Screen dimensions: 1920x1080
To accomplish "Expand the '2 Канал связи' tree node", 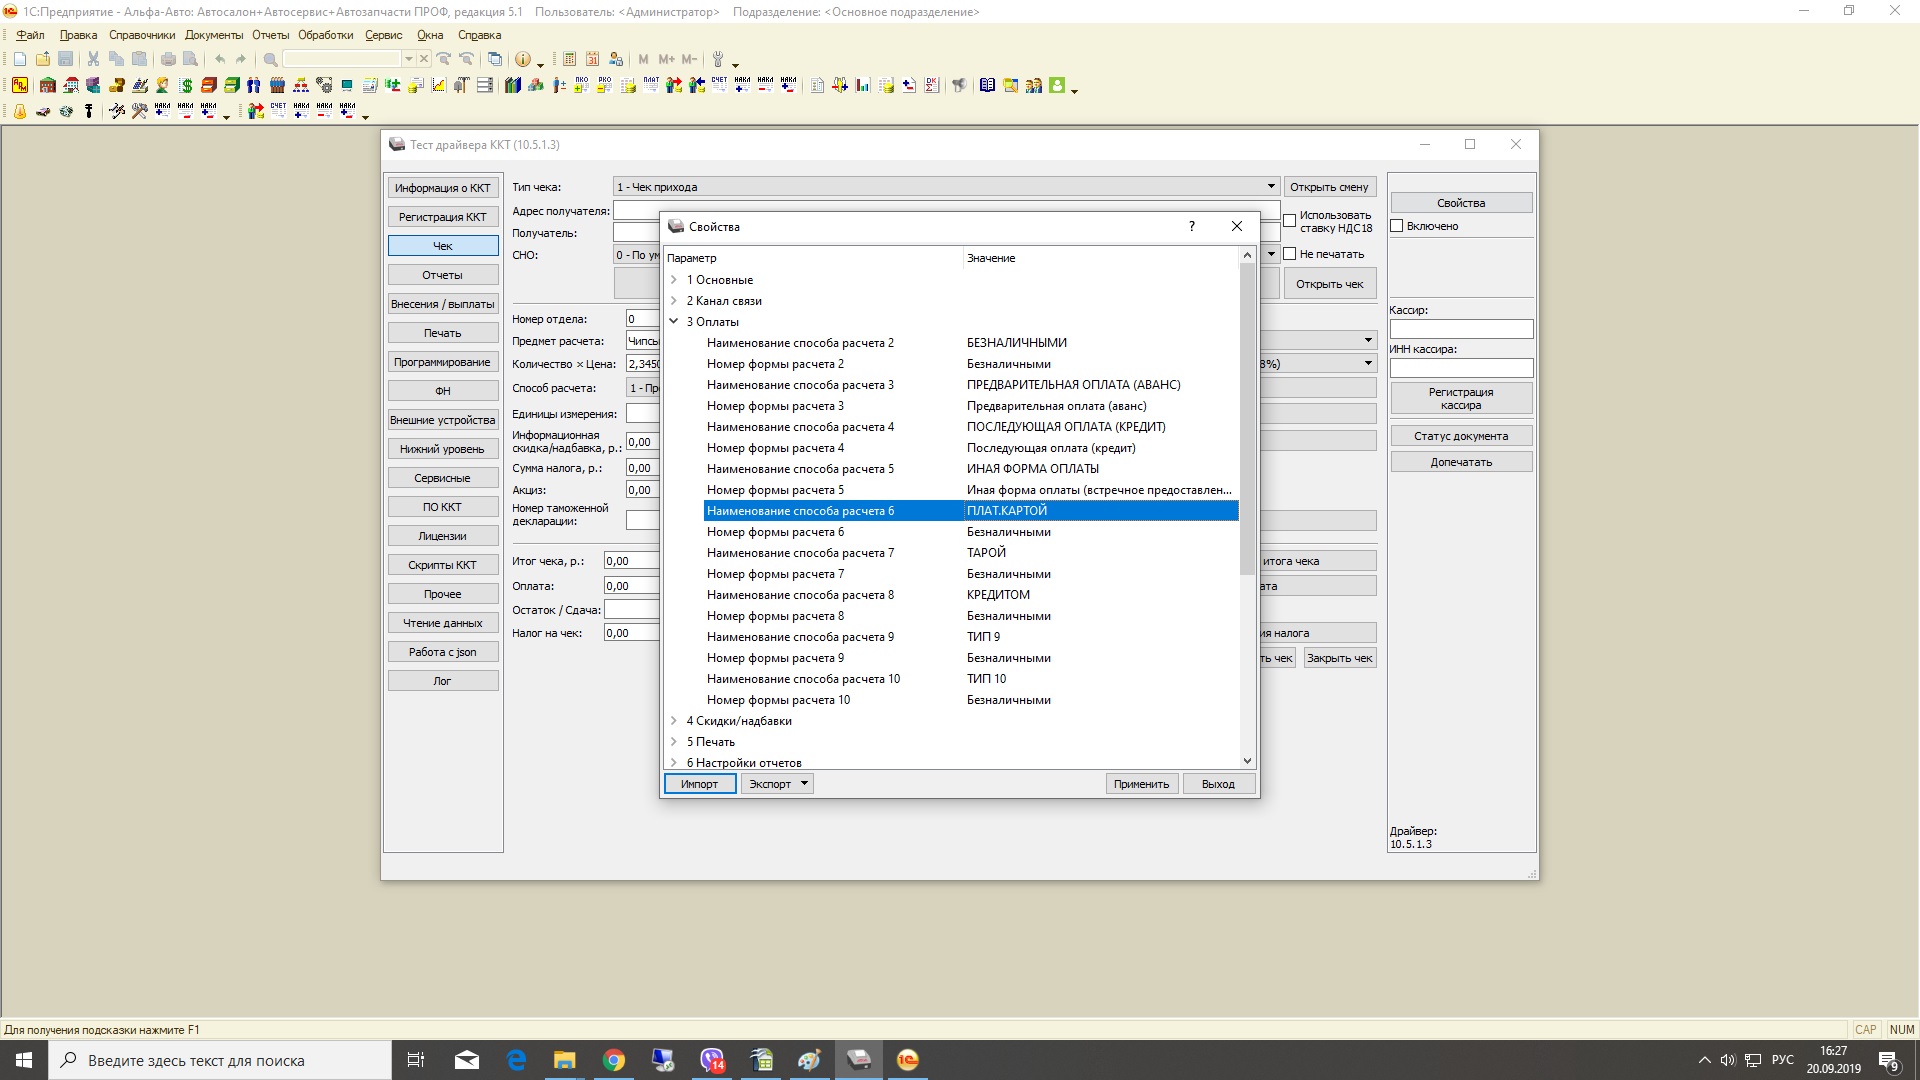I will 674,301.
